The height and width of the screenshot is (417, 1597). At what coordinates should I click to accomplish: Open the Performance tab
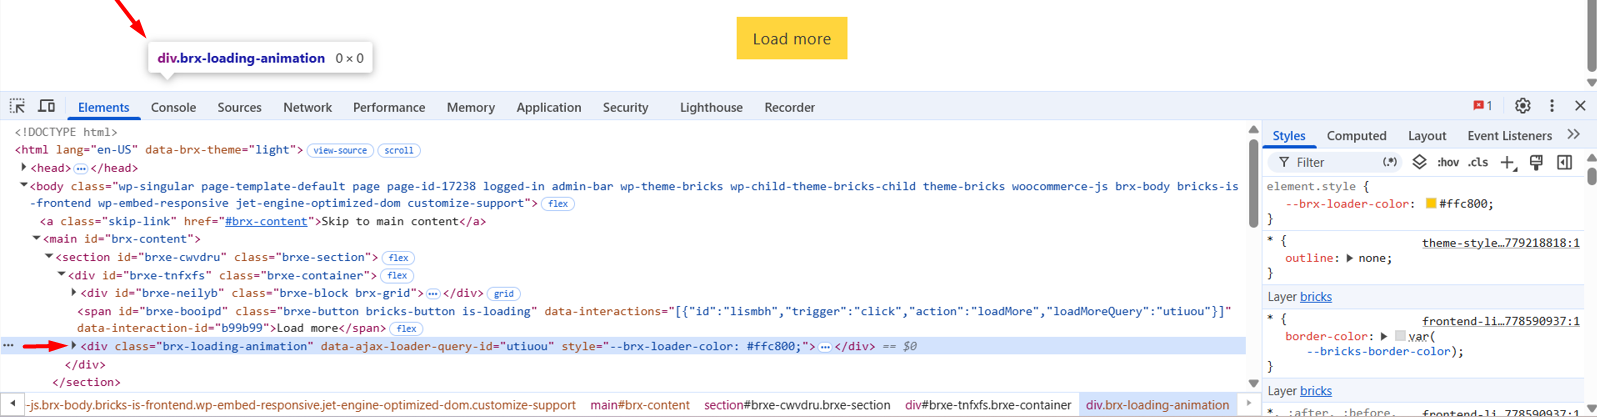389,107
